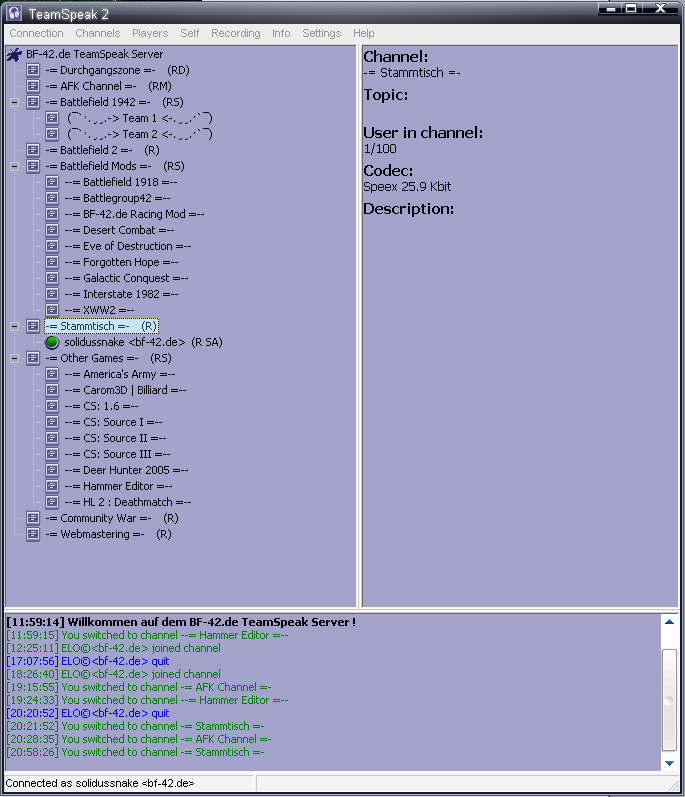Screen dimensions: 685x797
Task: Open the Recording menu
Action: 236,33
